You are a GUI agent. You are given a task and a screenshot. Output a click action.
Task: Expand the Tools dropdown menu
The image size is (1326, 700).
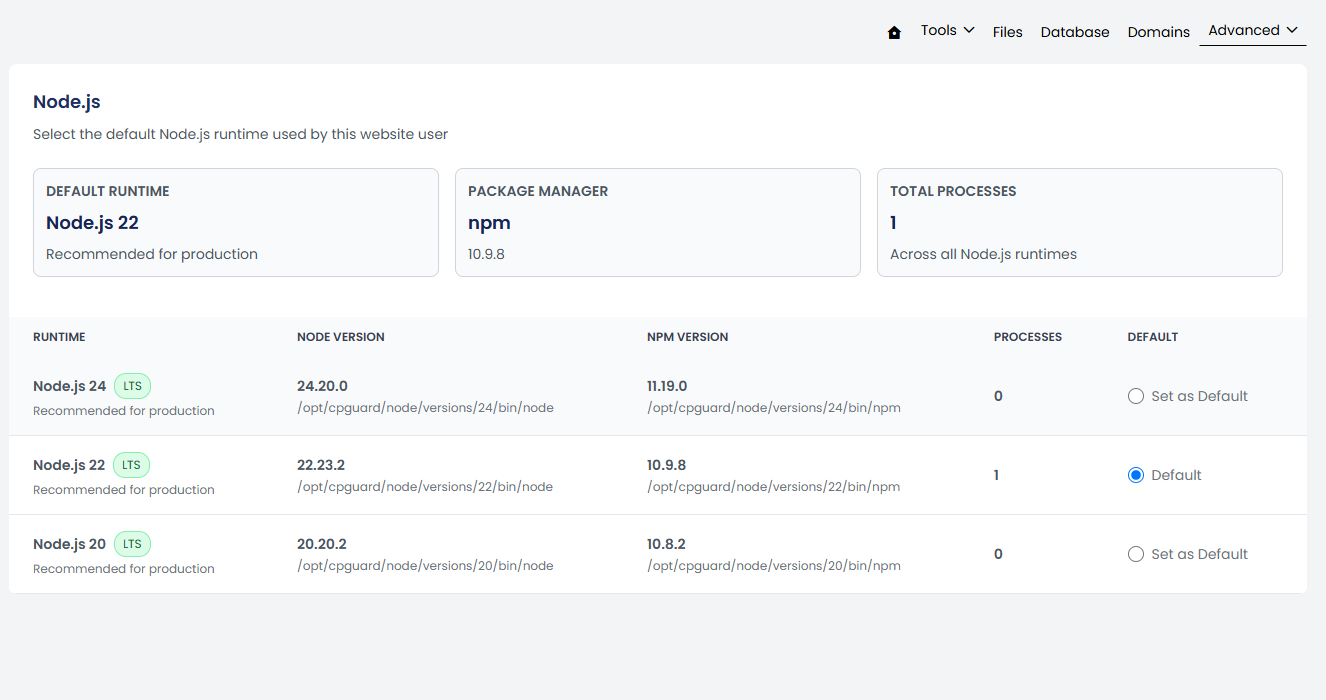tap(947, 30)
